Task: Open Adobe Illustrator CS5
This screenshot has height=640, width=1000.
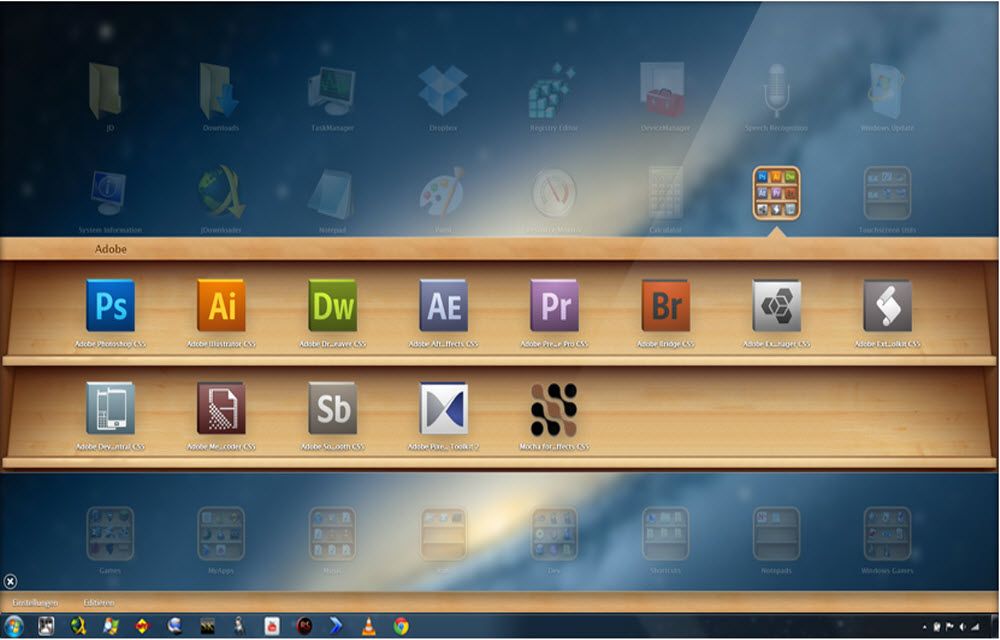Action: 221,305
